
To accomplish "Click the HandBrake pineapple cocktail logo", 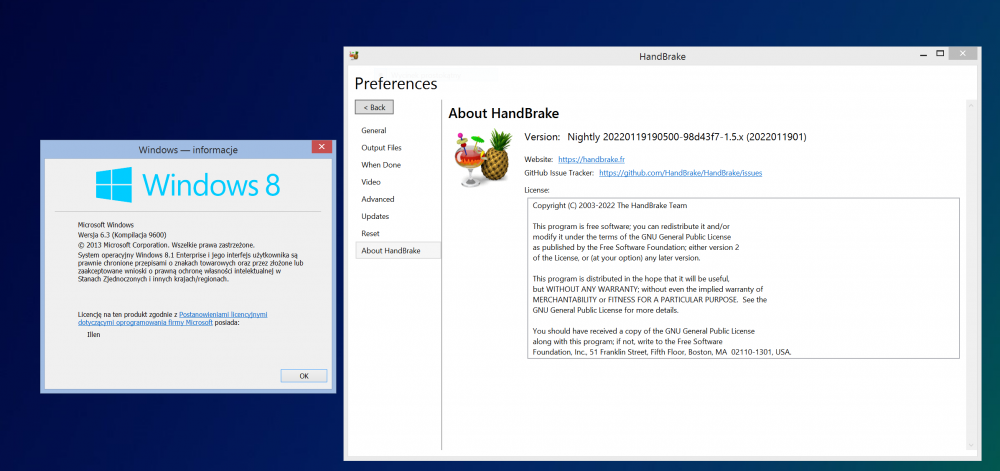I will pos(483,158).
